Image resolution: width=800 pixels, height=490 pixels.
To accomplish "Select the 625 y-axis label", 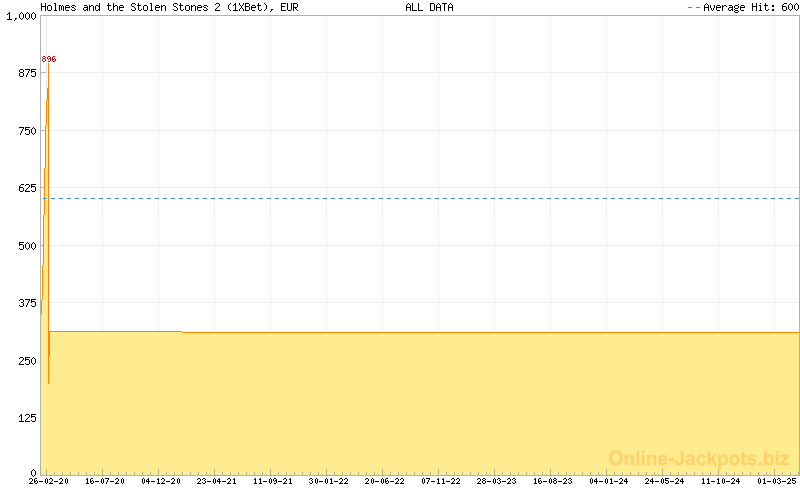I will click(x=25, y=187).
